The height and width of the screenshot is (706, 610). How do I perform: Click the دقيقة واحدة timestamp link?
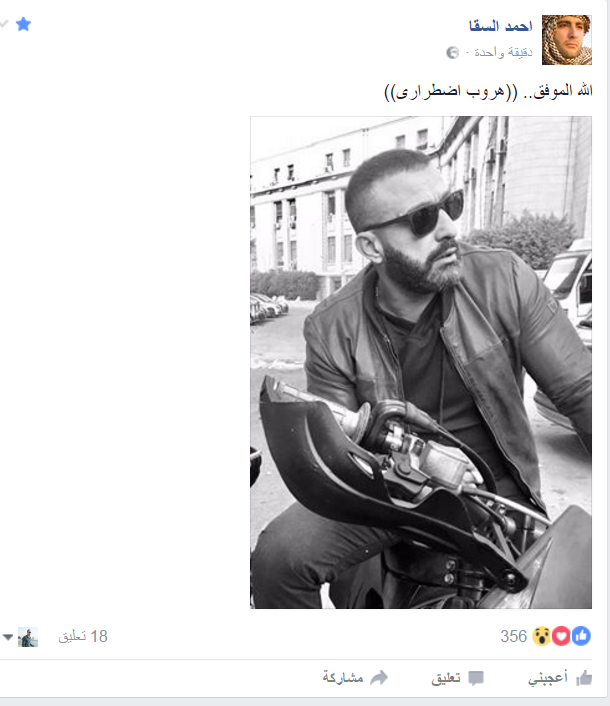tap(503, 53)
